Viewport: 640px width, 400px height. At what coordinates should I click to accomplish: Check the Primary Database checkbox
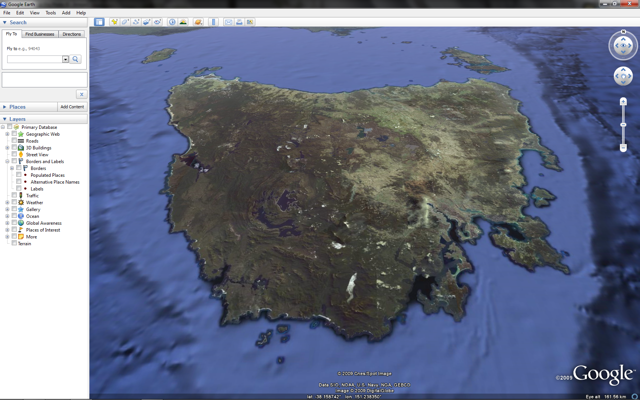10,127
